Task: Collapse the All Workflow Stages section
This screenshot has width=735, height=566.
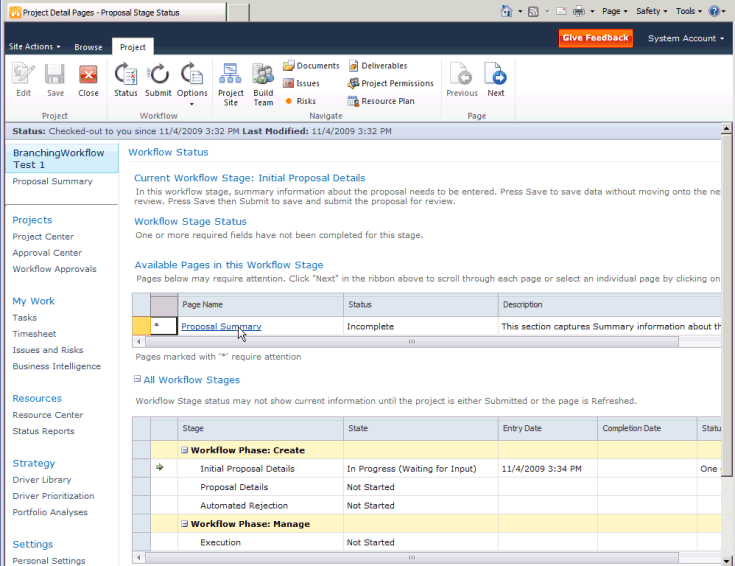Action: pyautogui.click(x=137, y=378)
